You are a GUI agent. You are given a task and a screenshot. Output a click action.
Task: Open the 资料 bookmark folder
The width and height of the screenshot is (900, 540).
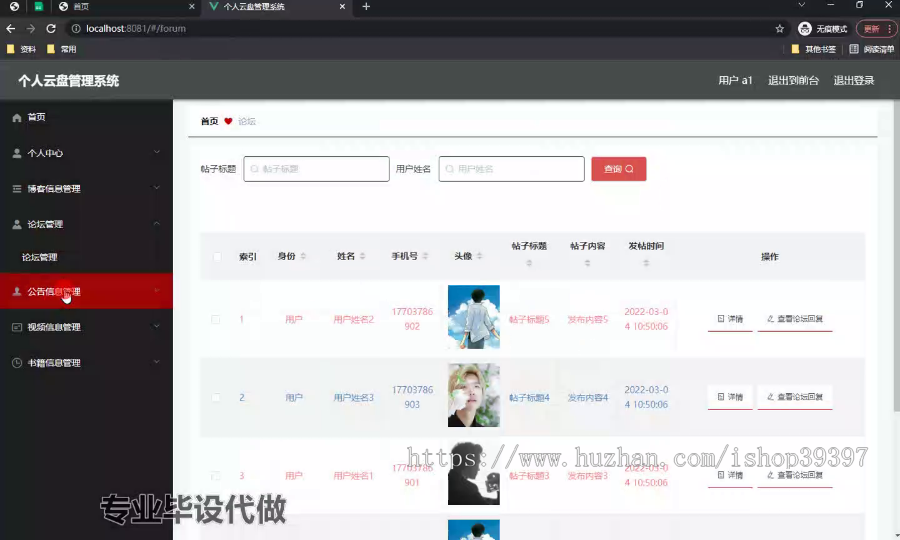(x=21, y=49)
